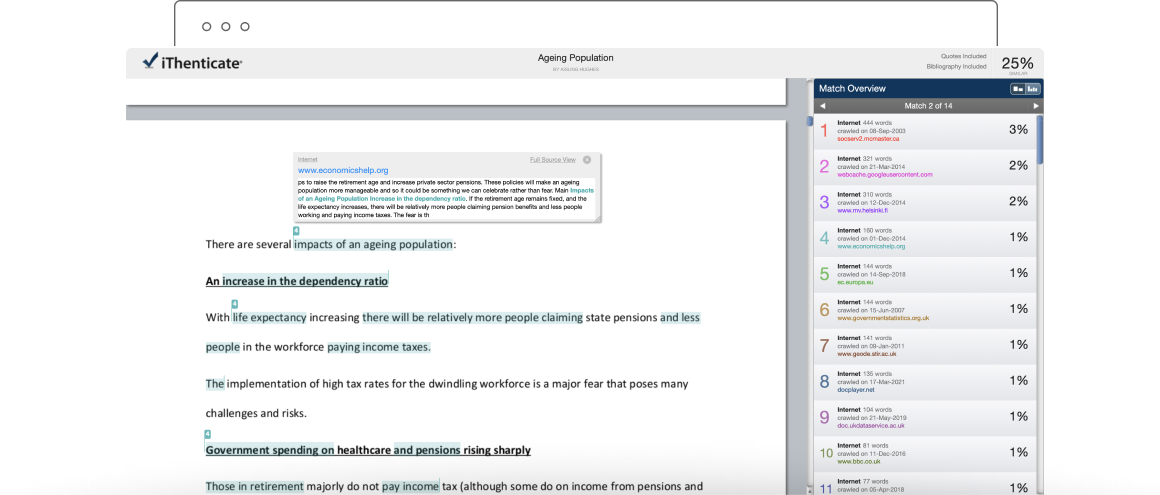Screen dimensions: 1160x495
Task: Click the Match Overview panel header
Action: pos(928,89)
